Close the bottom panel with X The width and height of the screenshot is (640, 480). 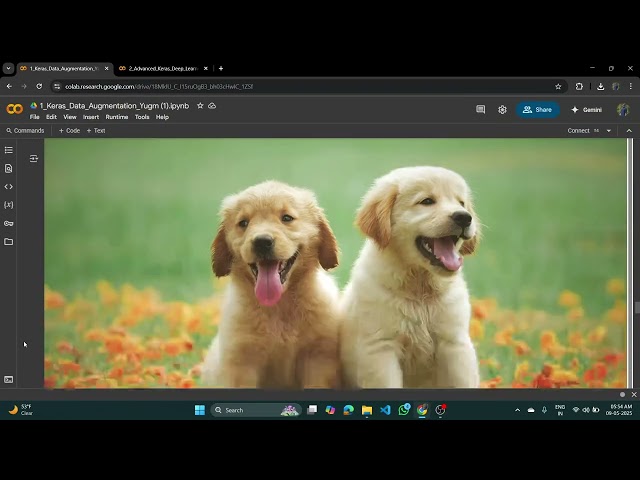[x=634, y=395]
